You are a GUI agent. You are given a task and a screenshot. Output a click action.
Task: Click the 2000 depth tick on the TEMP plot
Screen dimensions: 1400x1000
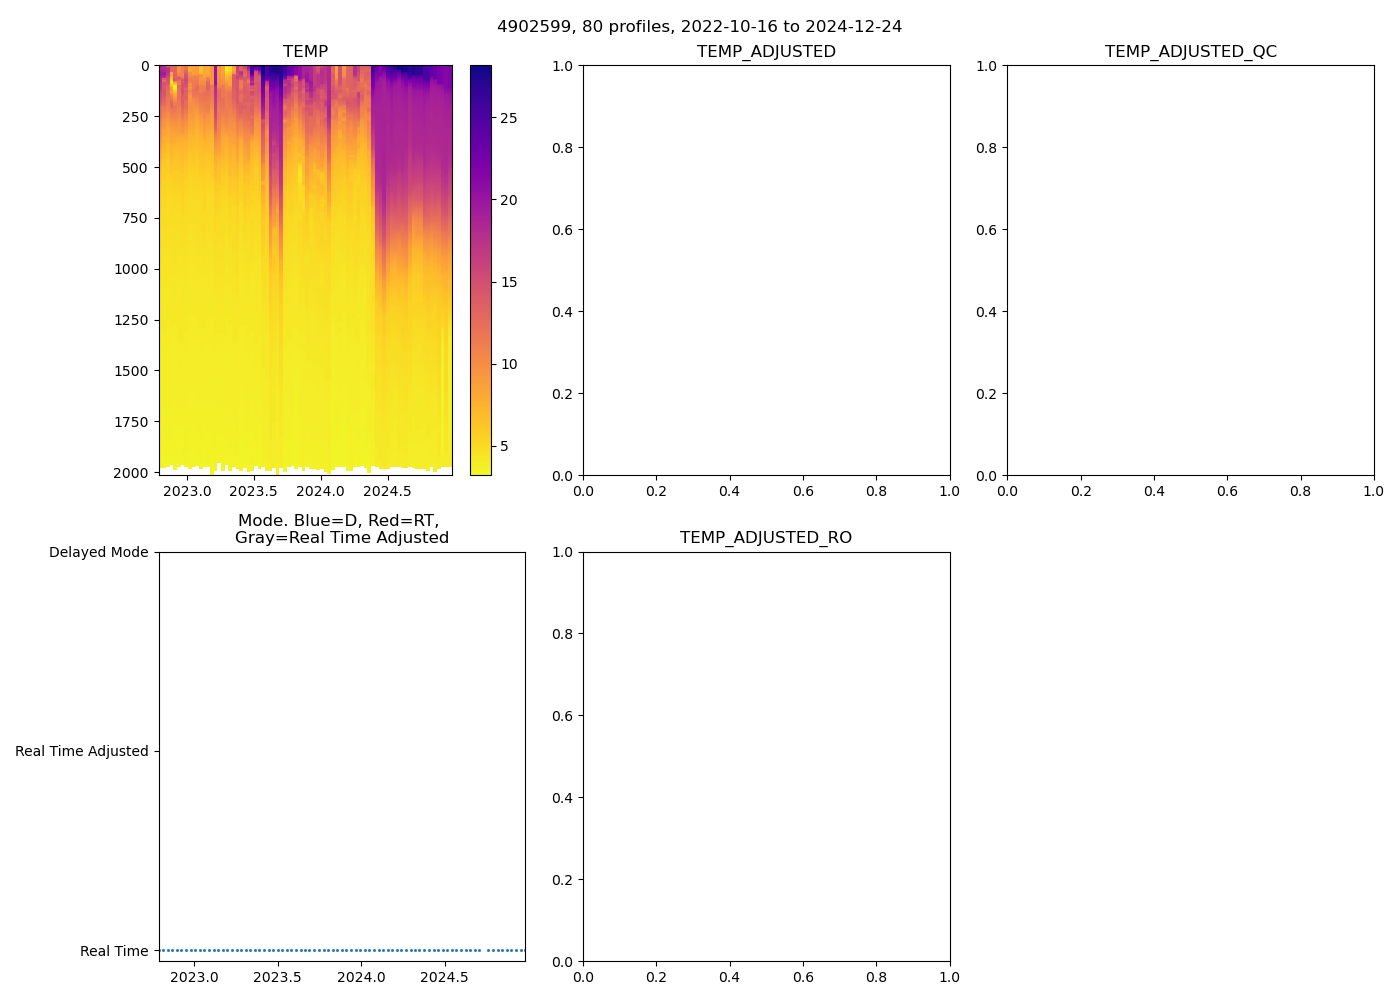(x=130, y=473)
